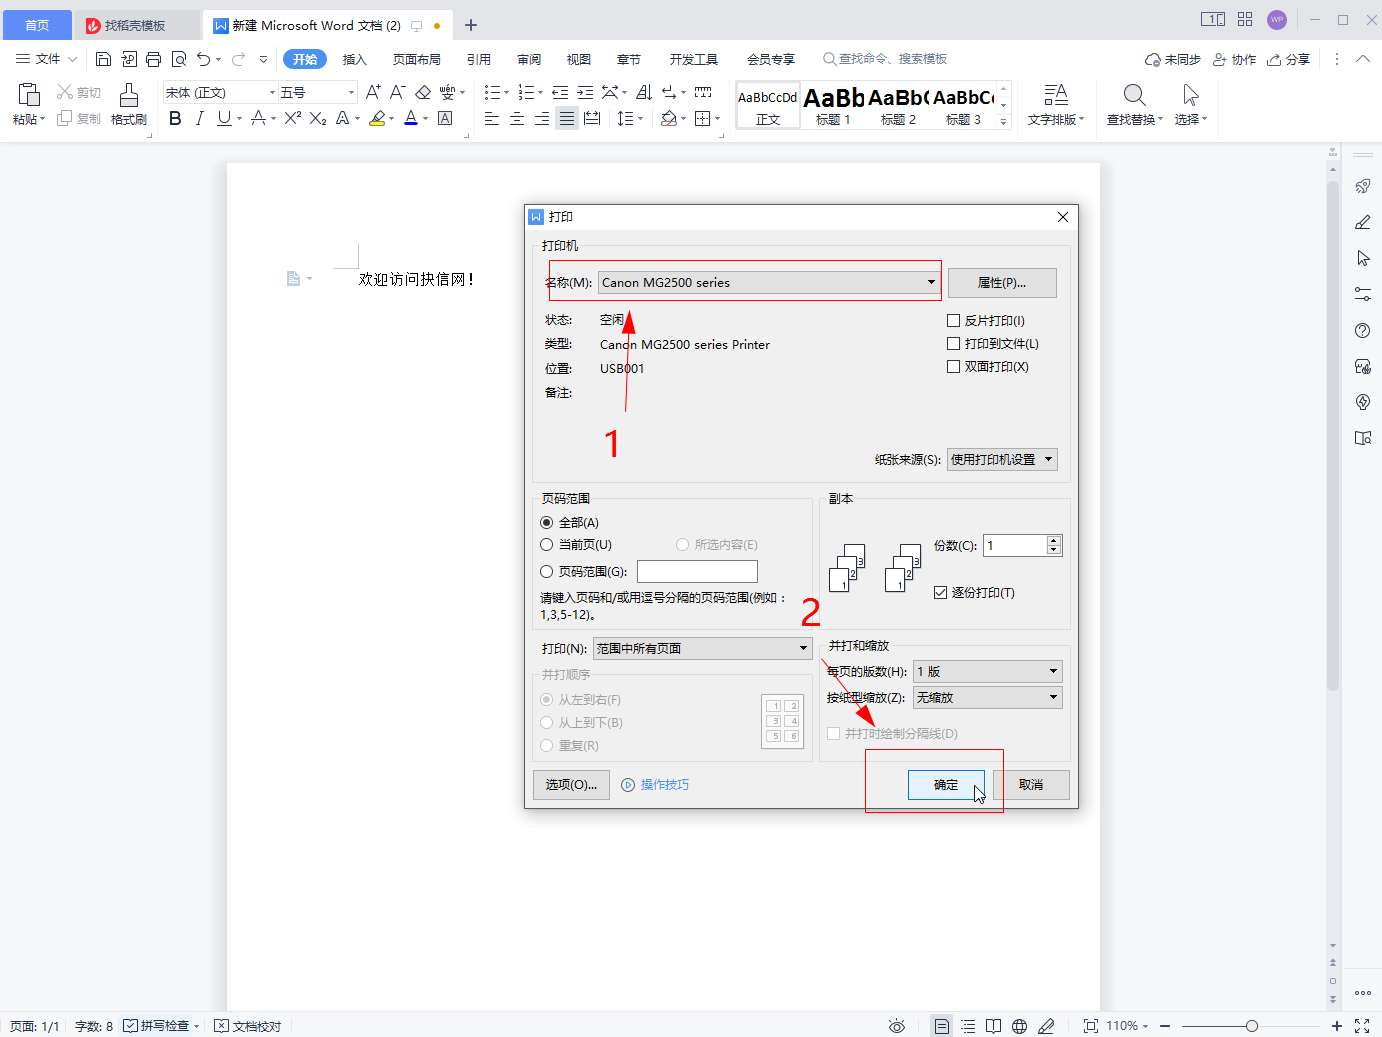The height and width of the screenshot is (1037, 1382).
Task: Click the 页码范围 input field
Action: (x=697, y=572)
